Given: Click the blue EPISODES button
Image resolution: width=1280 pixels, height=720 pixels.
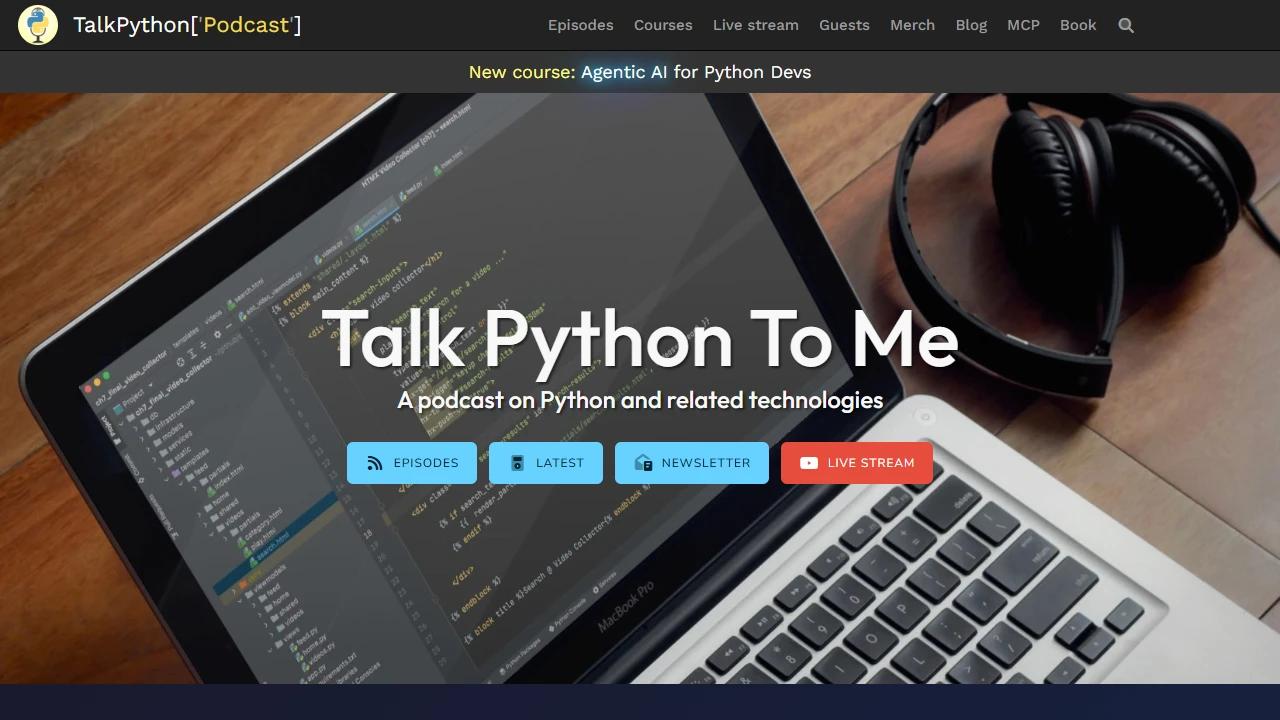Looking at the screenshot, I should click(x=412, y=462).
